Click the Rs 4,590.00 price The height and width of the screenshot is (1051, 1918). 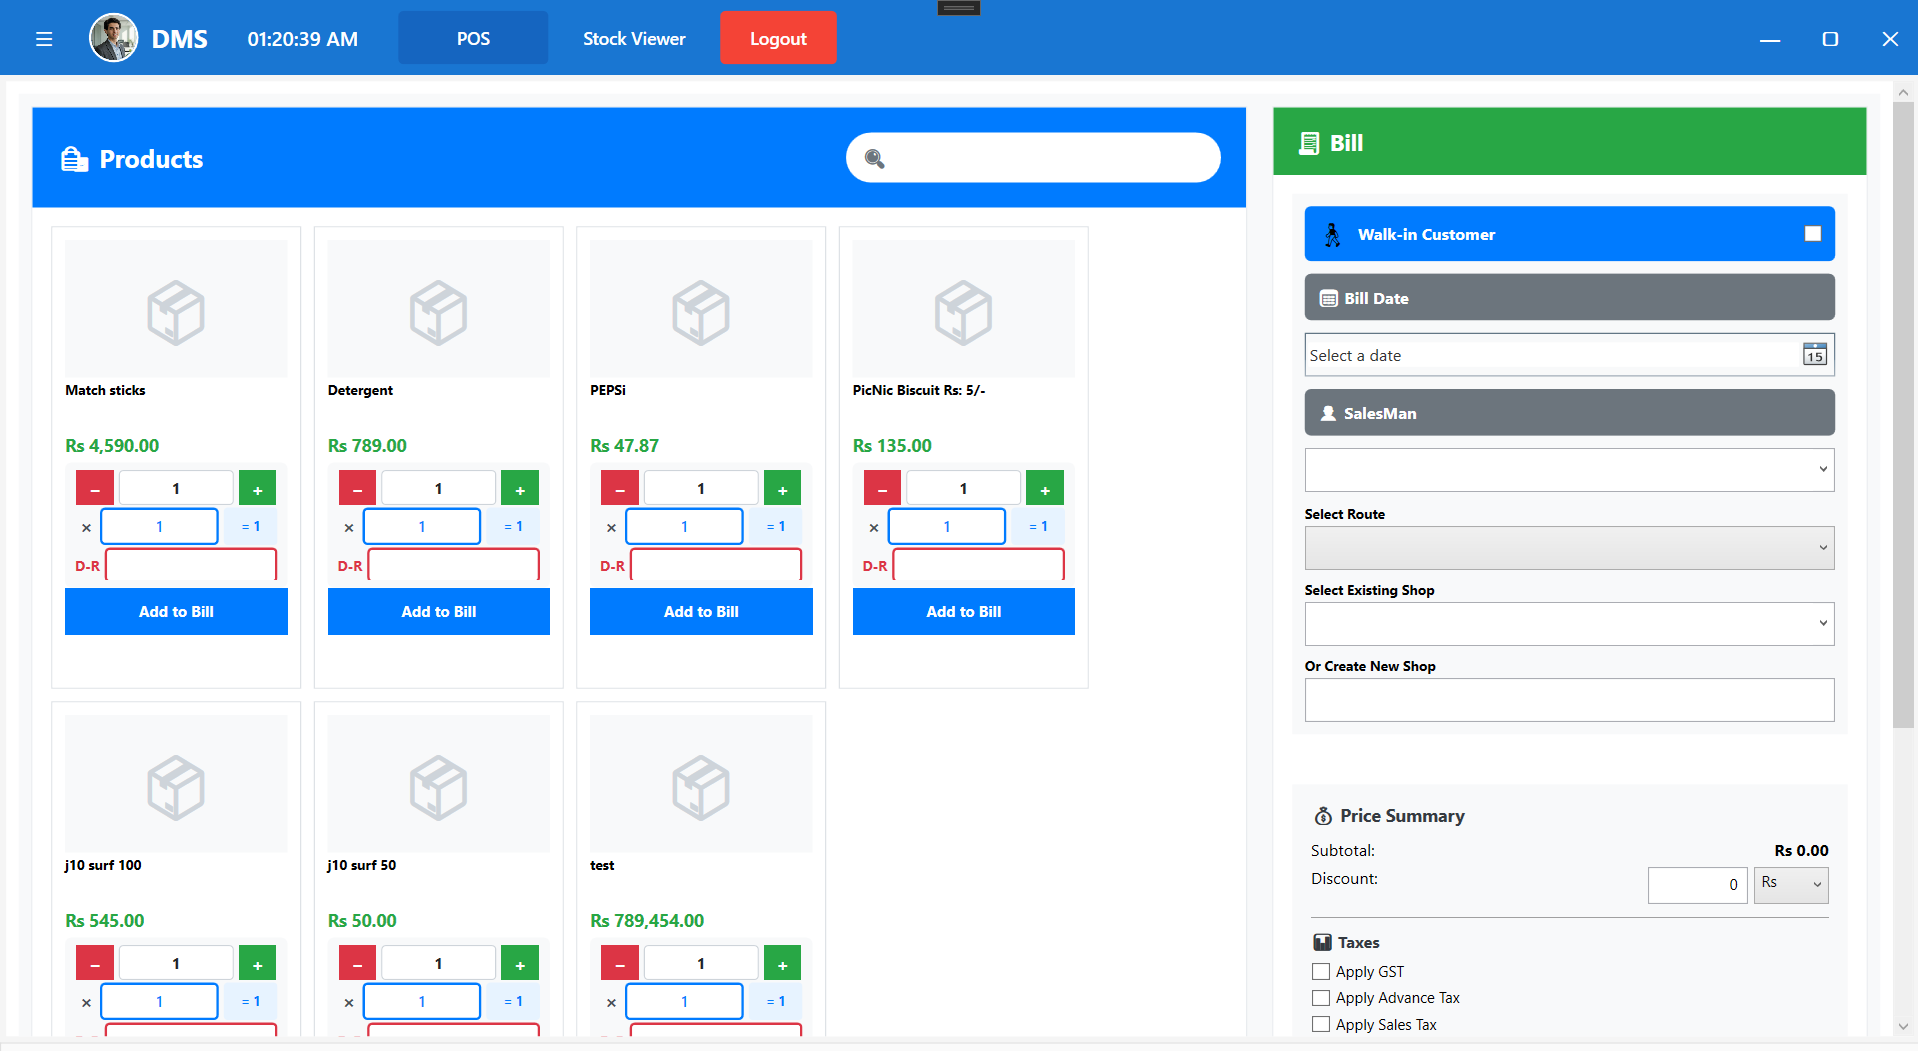(112, 446)
